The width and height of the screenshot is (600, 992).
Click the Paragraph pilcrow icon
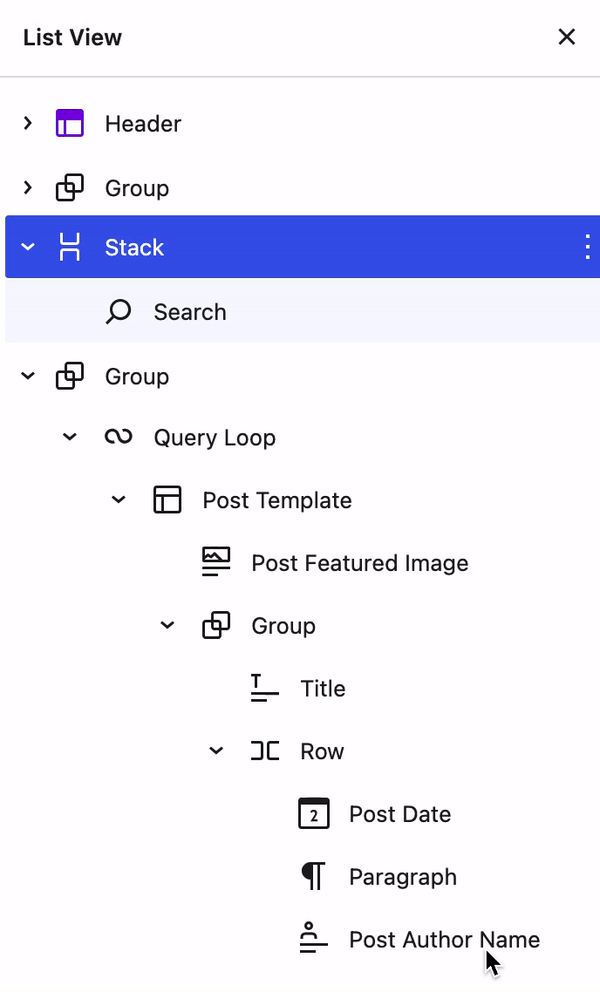point(313,877)
